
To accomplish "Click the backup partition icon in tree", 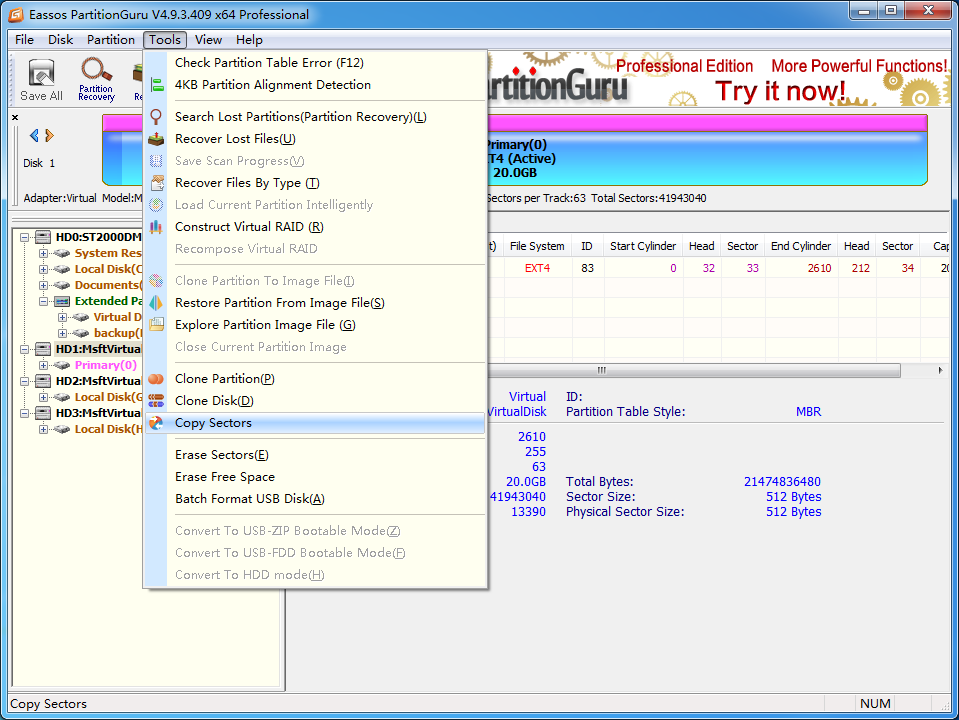I will pyautogui.click(x=81, y=333).
